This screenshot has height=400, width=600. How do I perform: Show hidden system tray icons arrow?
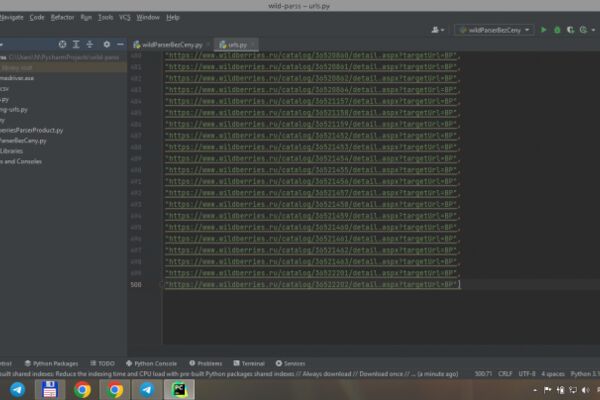[x=535, y=390]
